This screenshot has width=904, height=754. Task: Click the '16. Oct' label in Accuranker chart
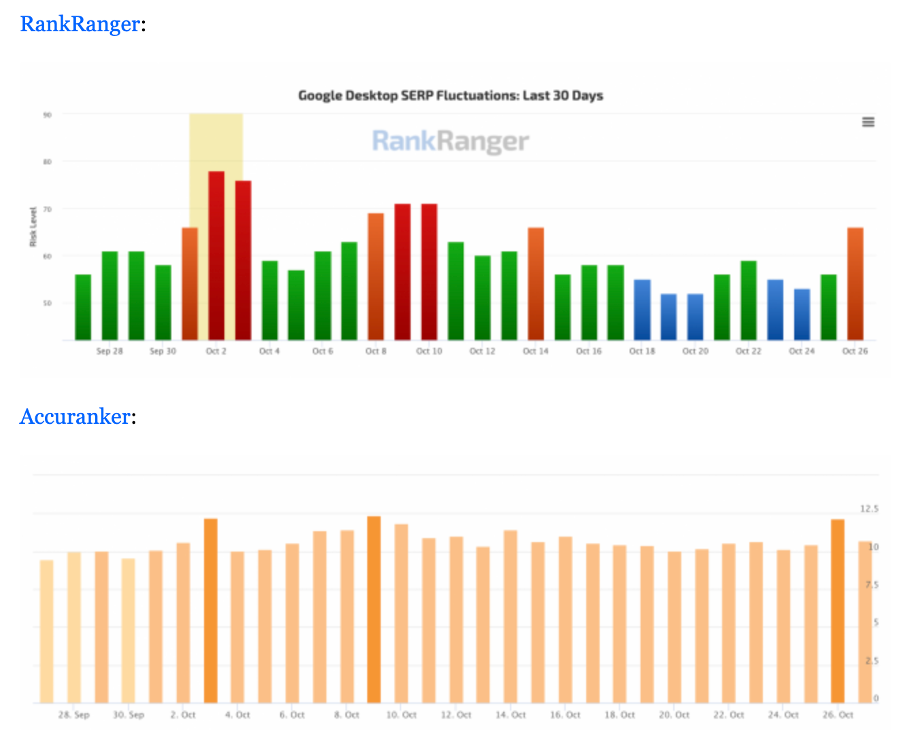(565, 715)
